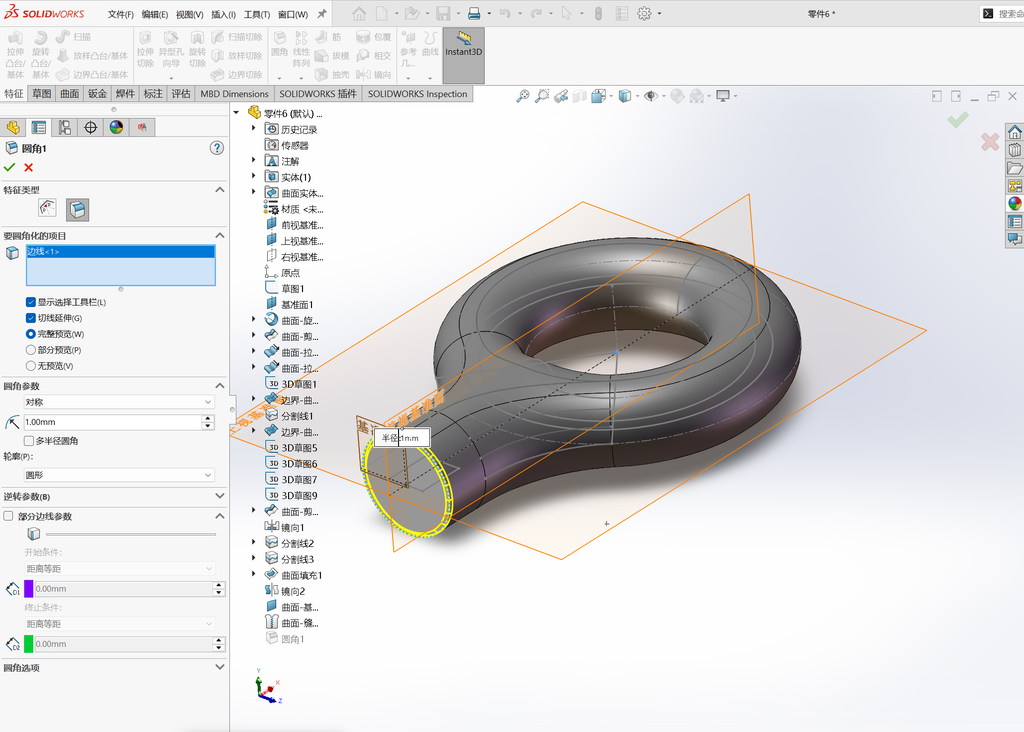
Task: Switch to the PropertyManager tab icon
Action: (39, 127)
